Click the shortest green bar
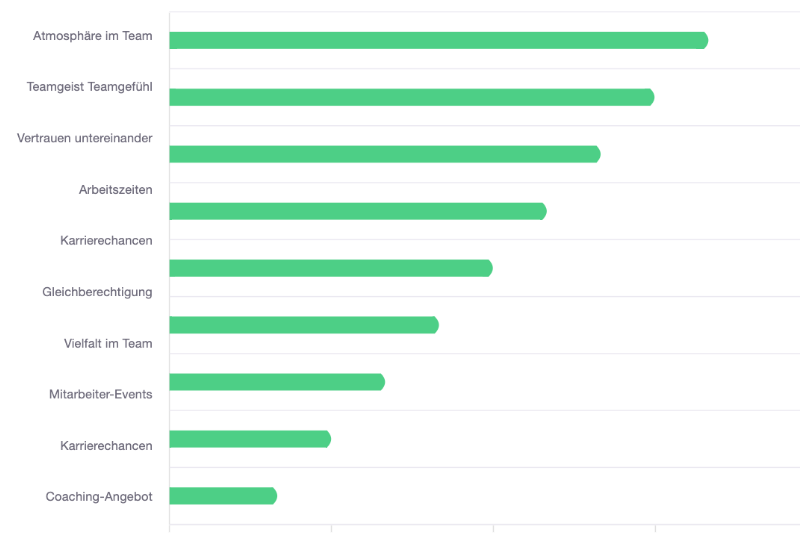This screenshot has width=800, height=533. click(x=223, y=496)
